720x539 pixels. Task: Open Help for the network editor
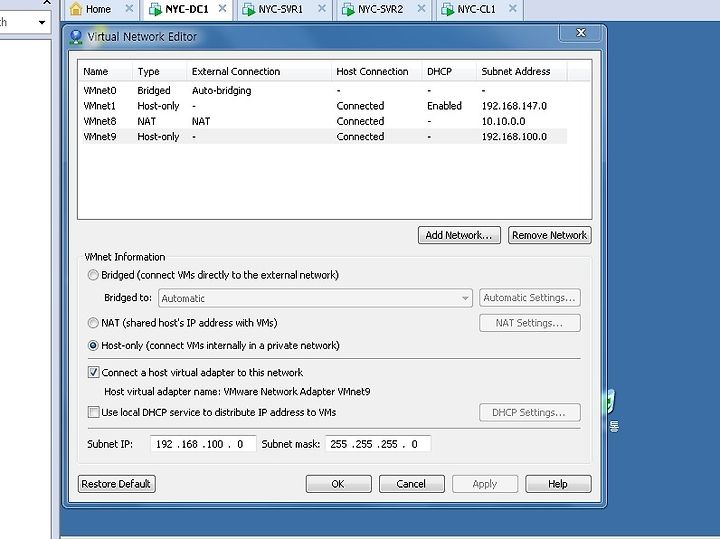tap(558, 484)
